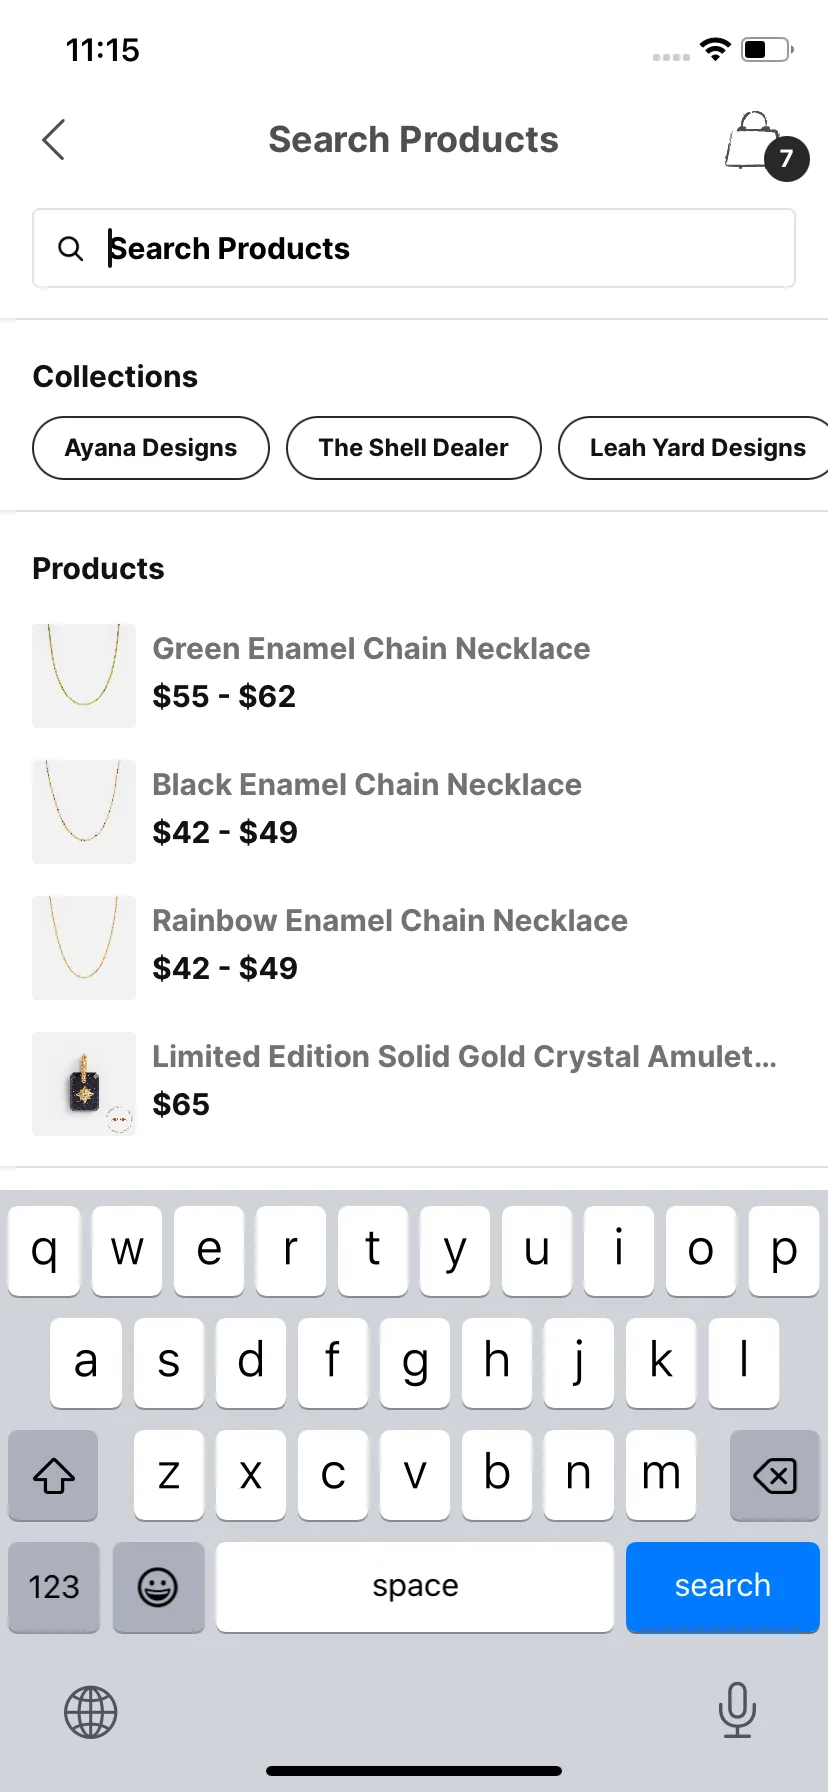Tap the back arrow icon
This screenshot has height=1792, width=828.
point(54,140)
